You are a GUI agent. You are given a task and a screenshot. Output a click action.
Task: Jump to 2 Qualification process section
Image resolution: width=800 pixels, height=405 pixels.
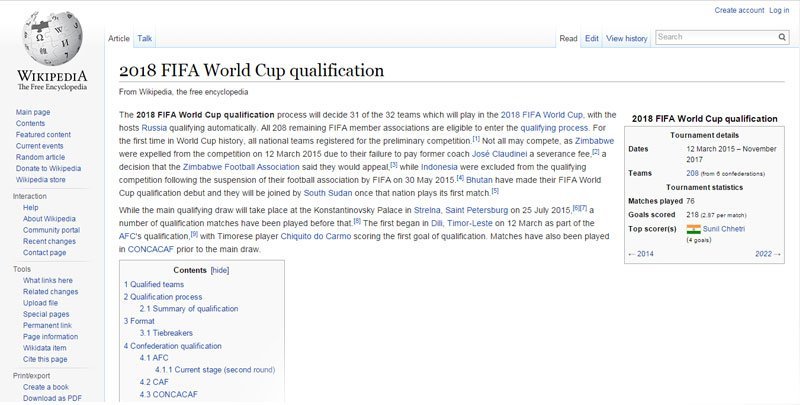point(163,297)
